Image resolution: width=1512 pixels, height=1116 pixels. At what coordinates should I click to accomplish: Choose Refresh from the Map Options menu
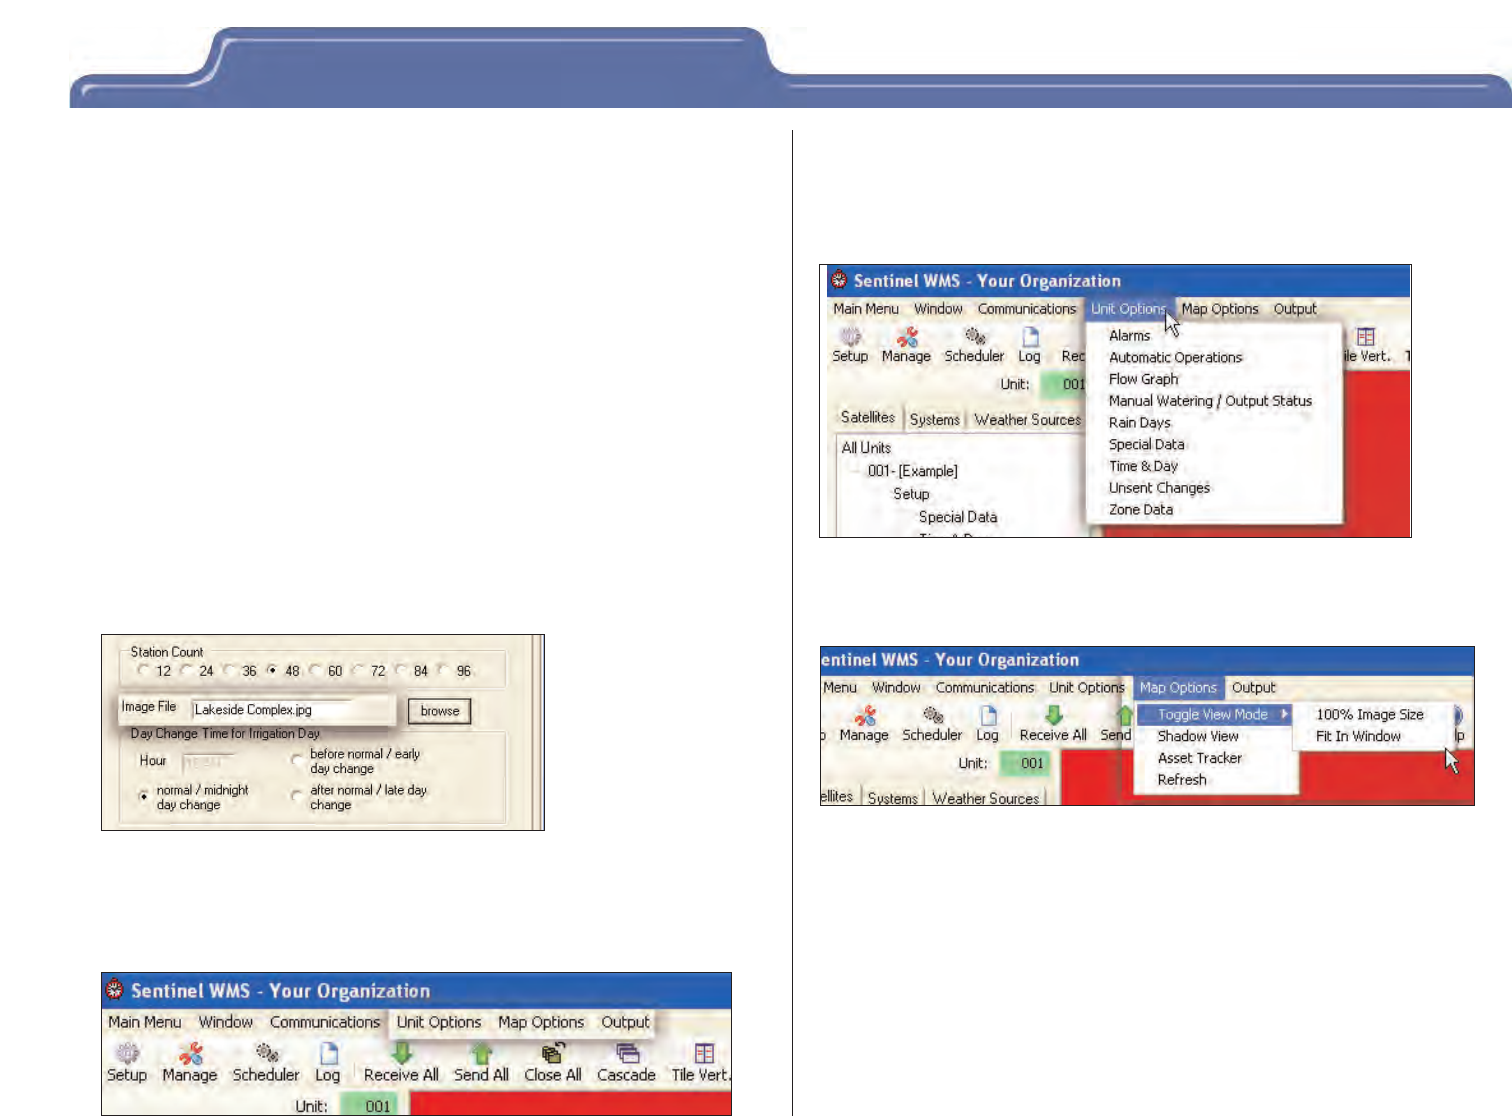pos(1182,780)
